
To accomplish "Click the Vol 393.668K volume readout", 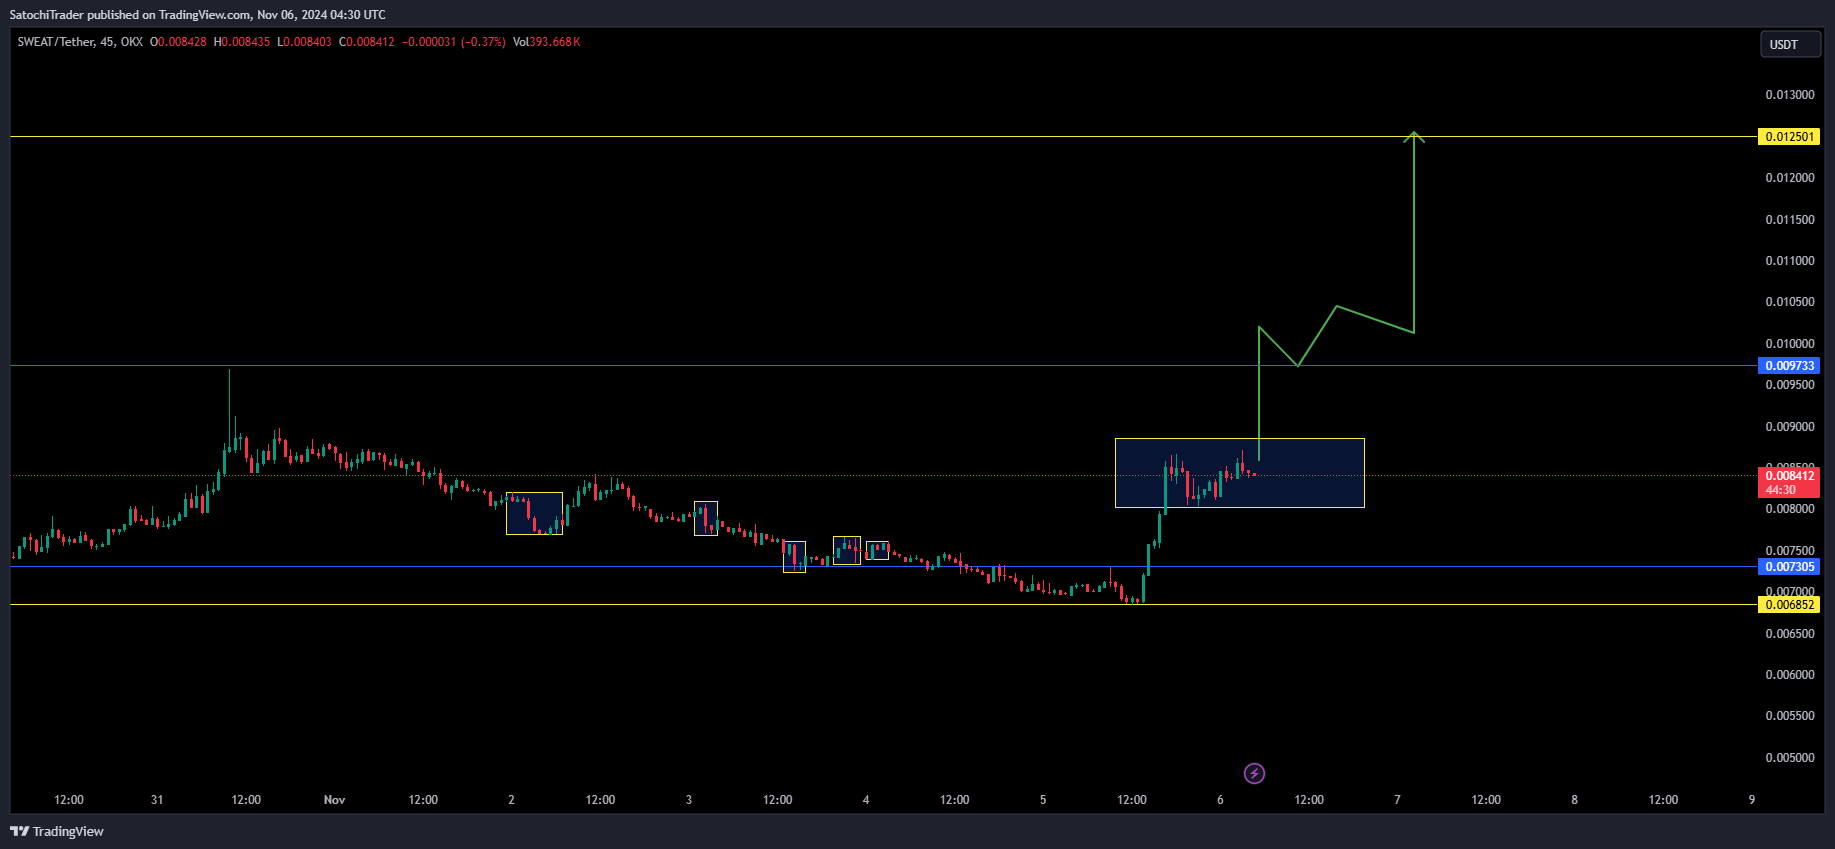I will tap(547, 42).
